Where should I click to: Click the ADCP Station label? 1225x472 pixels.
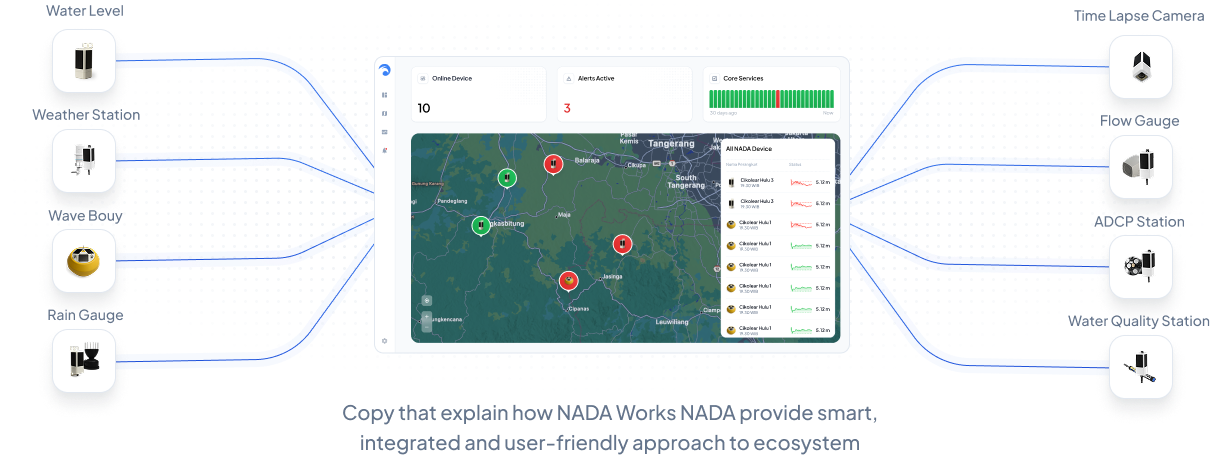(x=1139, y=222)
